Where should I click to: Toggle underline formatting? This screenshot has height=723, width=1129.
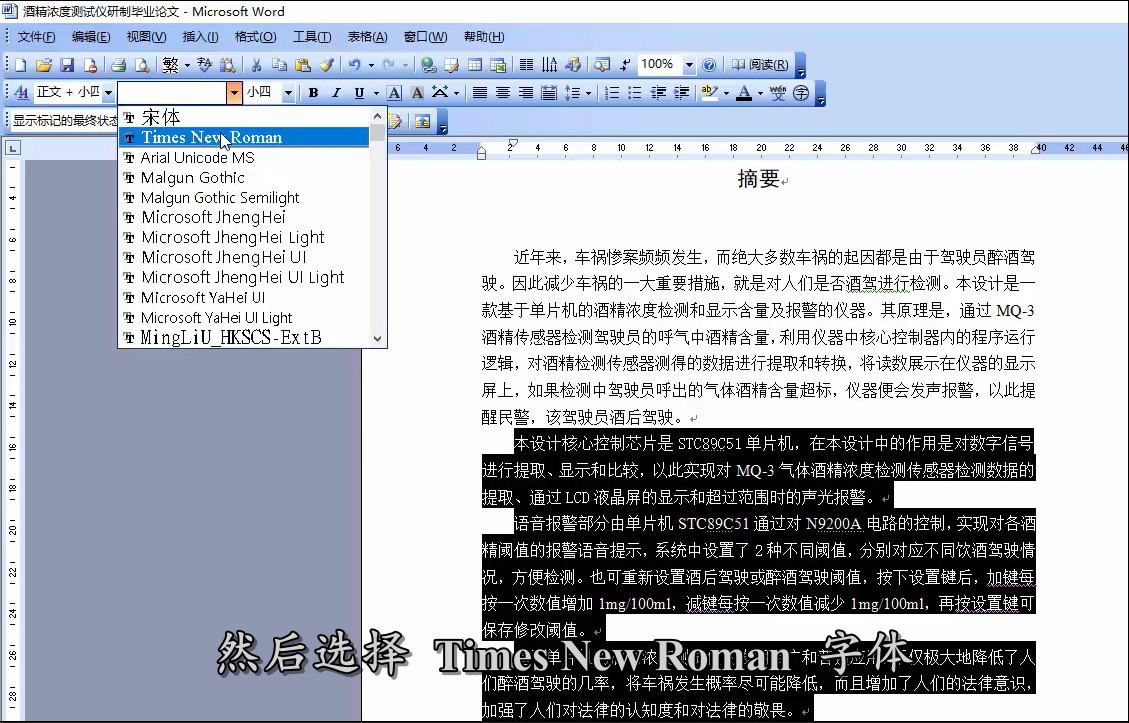point(359,93)
